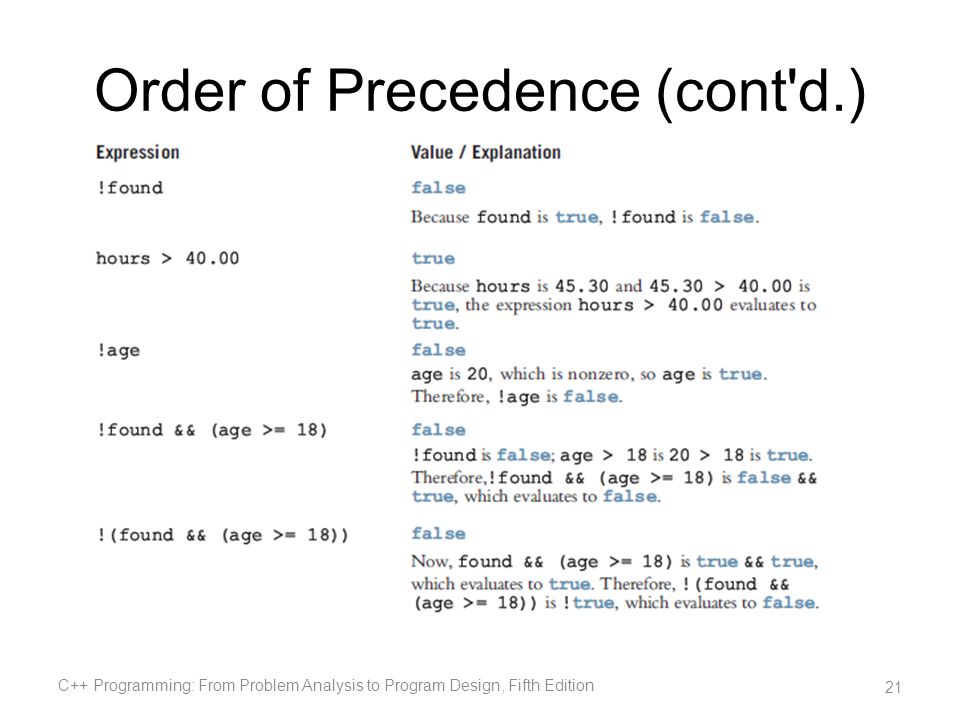Click the !found && (age >= 18) expression
This screenshot has height=720, width=960.
click(212, 430)
